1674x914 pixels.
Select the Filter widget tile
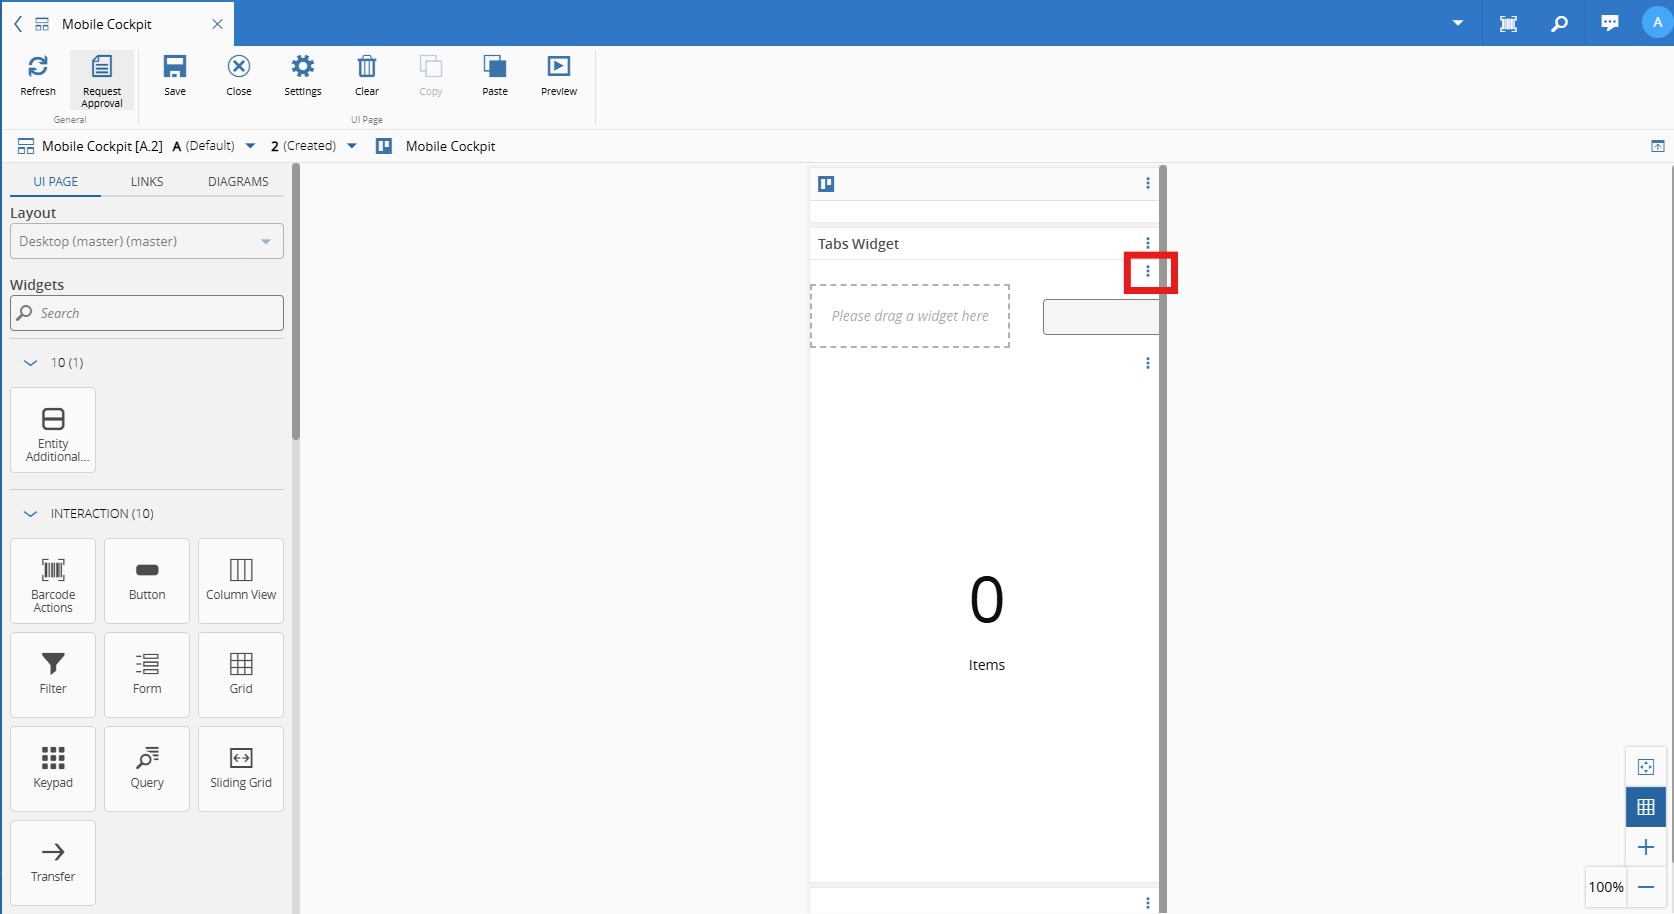tap(53, 675)
